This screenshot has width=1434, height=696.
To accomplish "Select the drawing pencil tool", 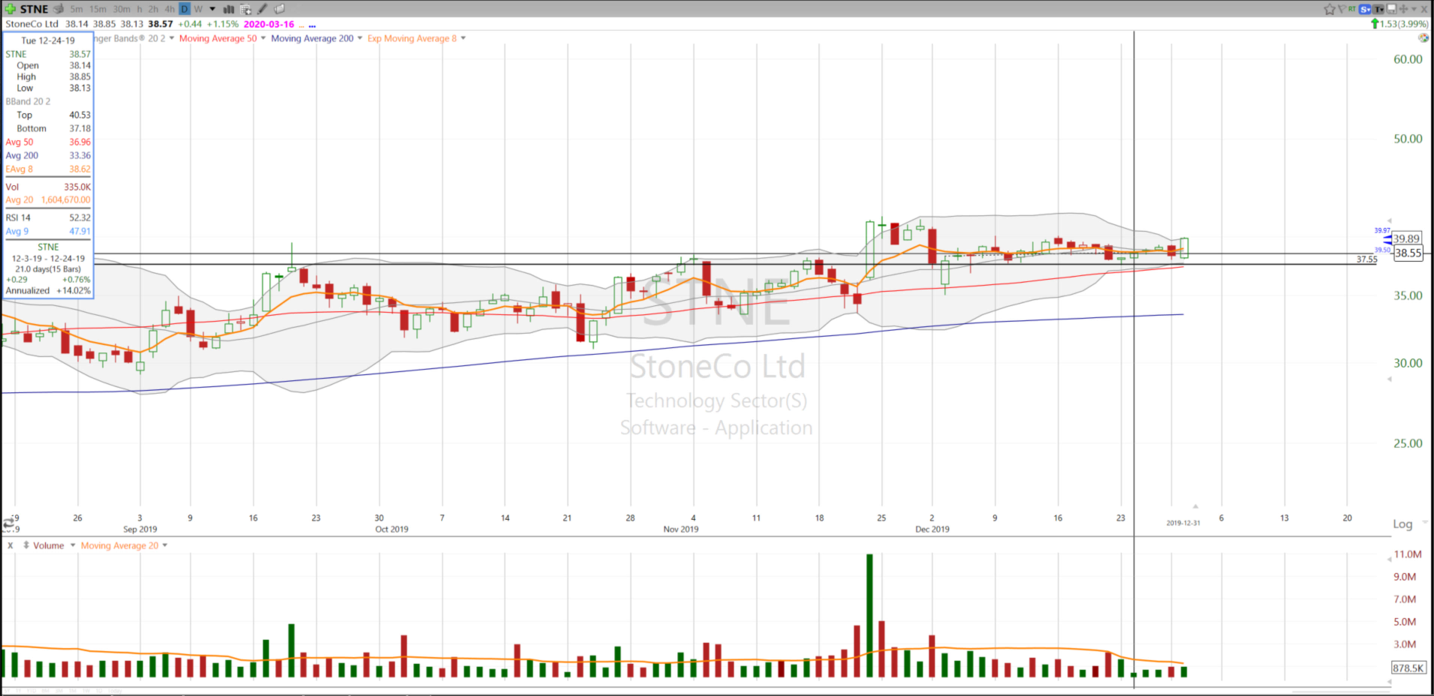I will 262,9.
